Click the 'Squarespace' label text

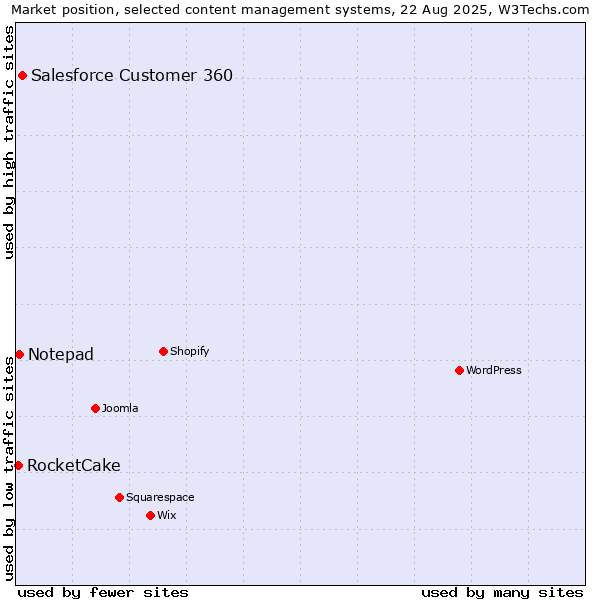(160, 497)
